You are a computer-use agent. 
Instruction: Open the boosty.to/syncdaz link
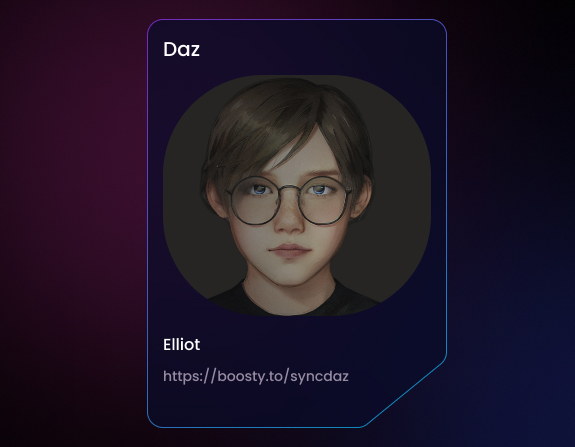(256, 376)
